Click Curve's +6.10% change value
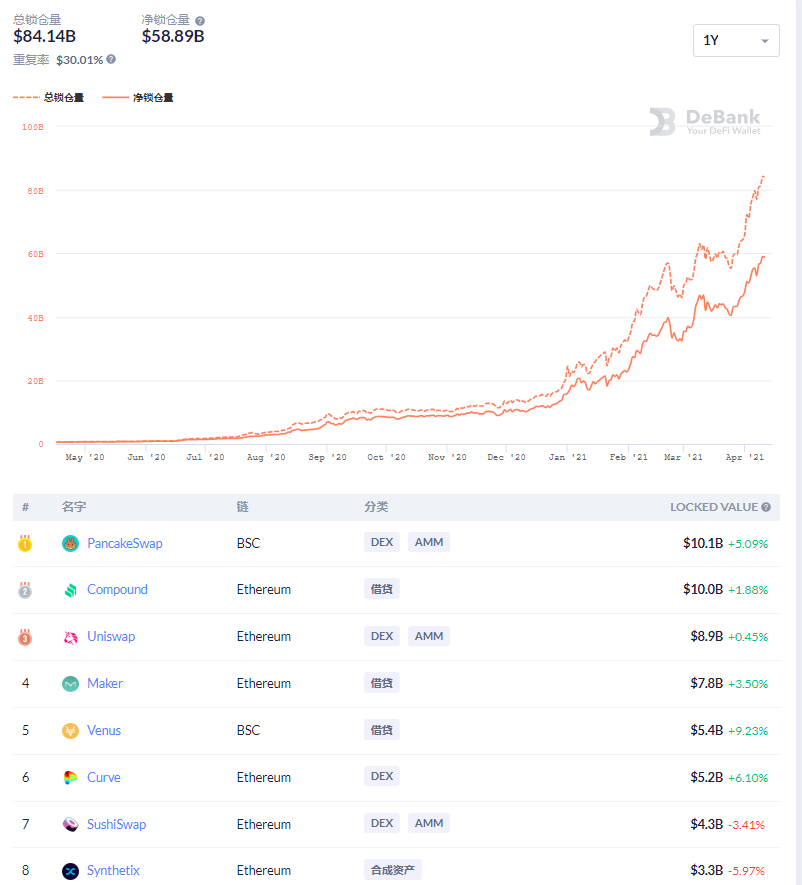This screenshot has width=802, height=885. tap(748, 778)
